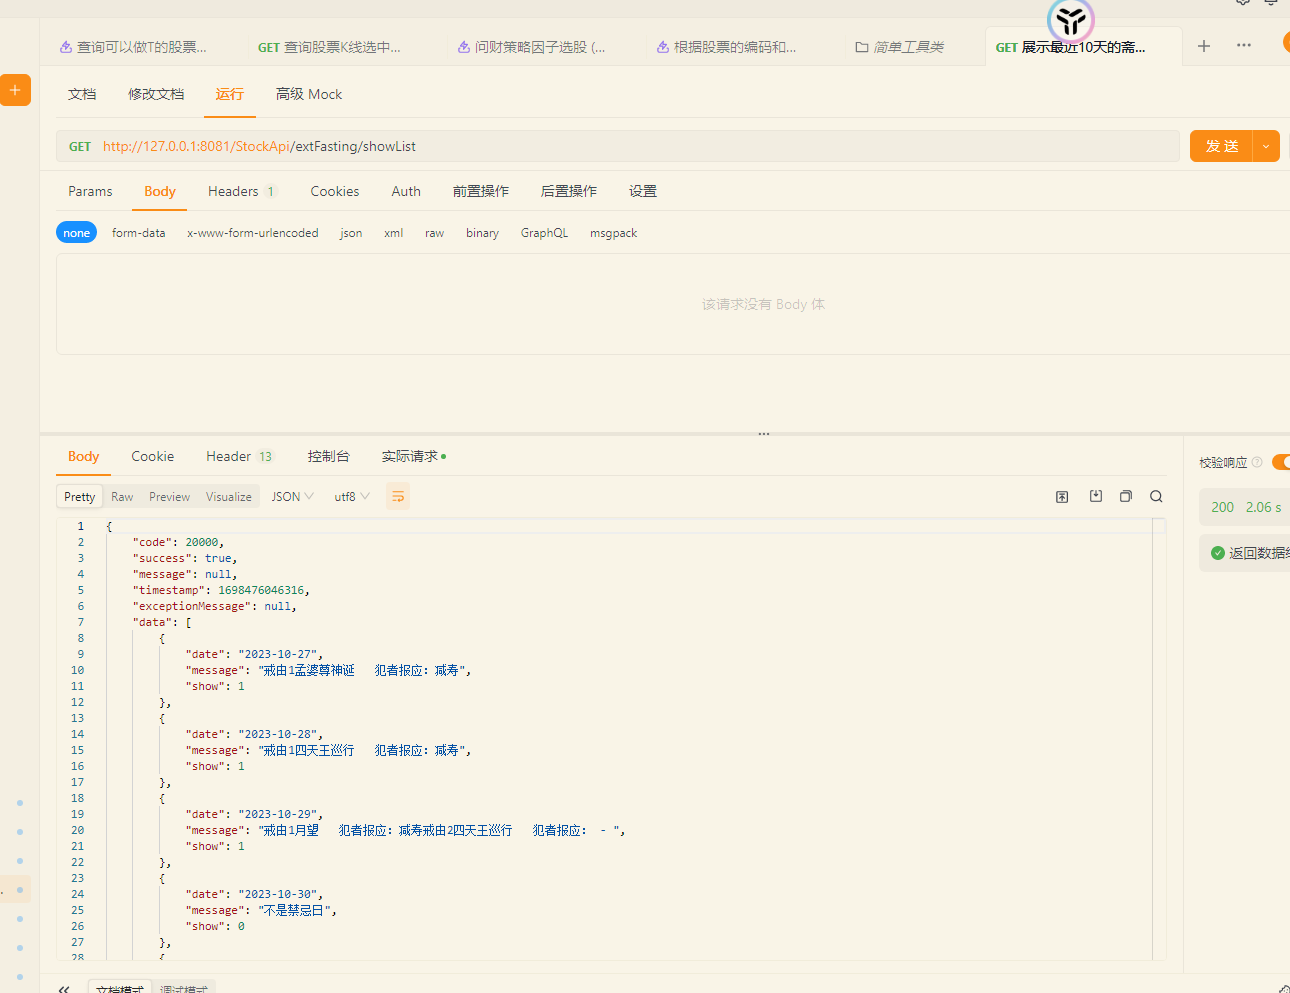Open the 控制台 console tab
Screen dimensions: 1290x993
[329, 456]
